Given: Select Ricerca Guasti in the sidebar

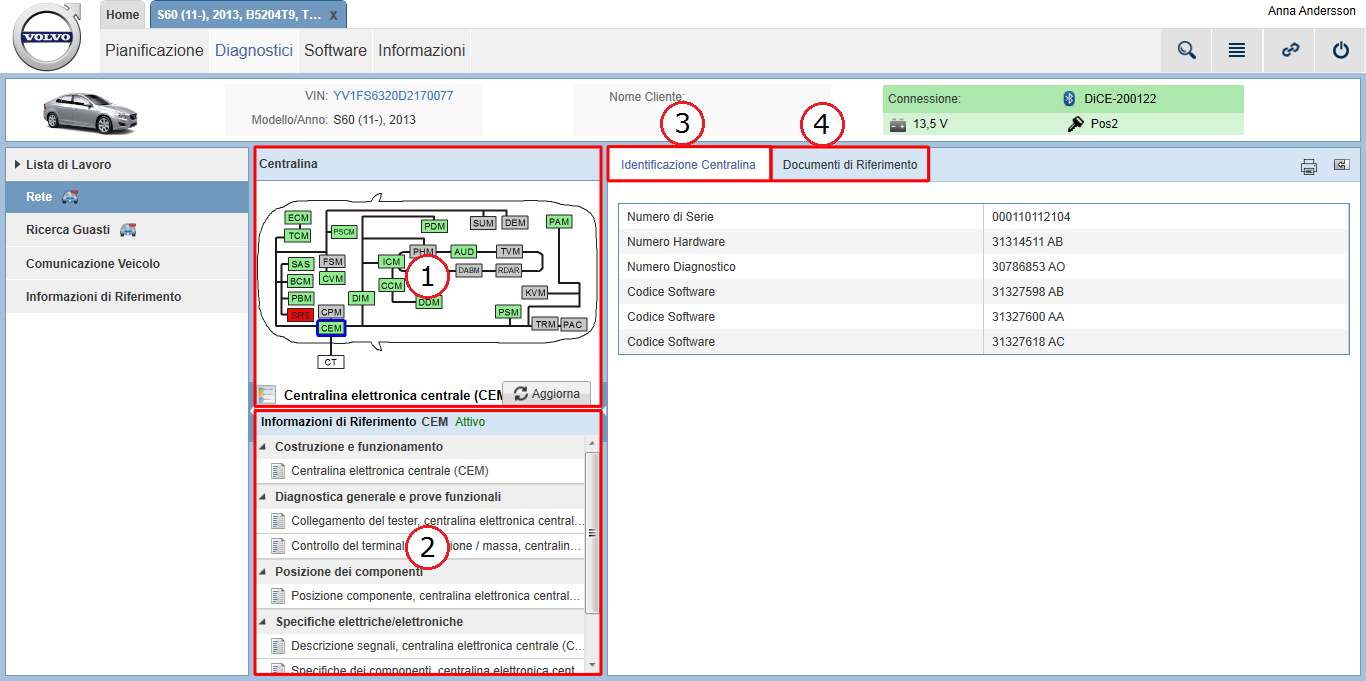Looking at the screenshot, I should click(x=126, y=230).
